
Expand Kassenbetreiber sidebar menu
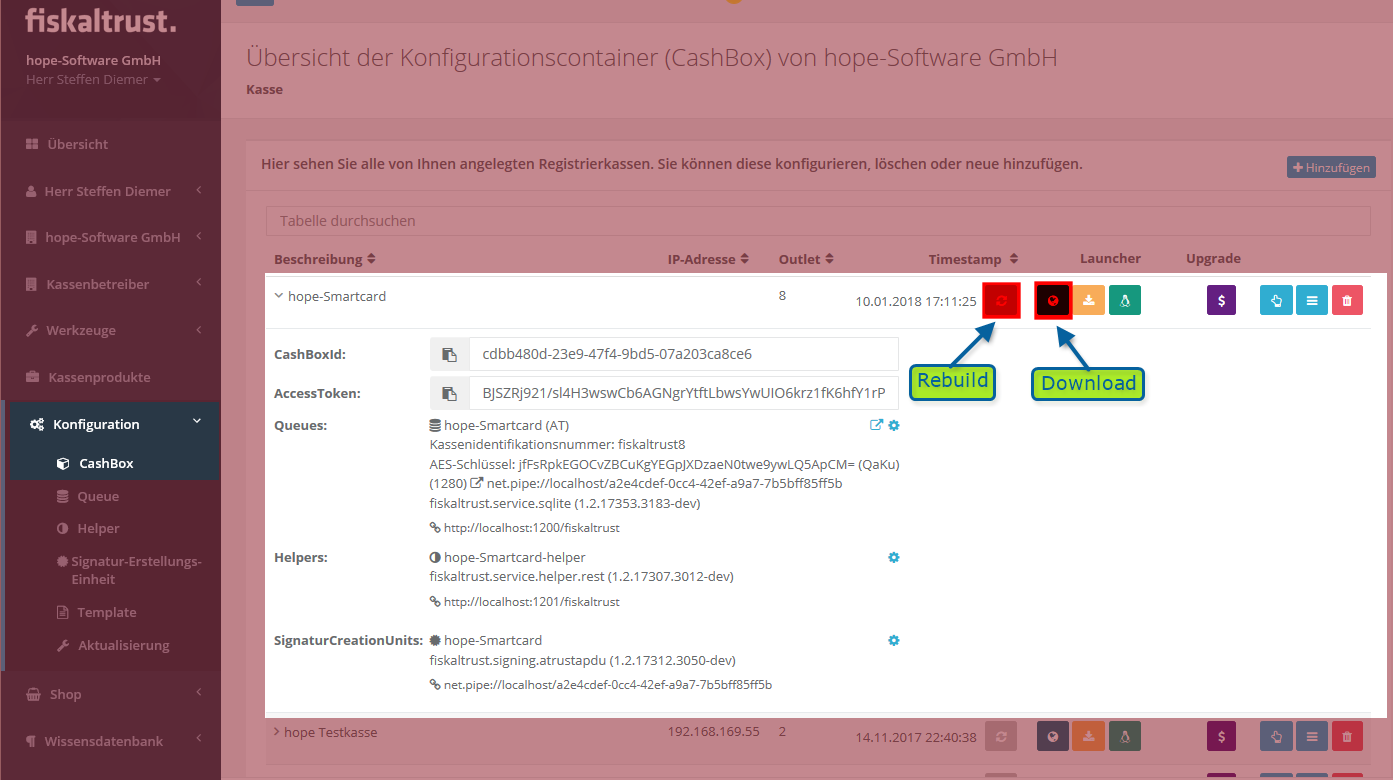(x=110, y=284)
